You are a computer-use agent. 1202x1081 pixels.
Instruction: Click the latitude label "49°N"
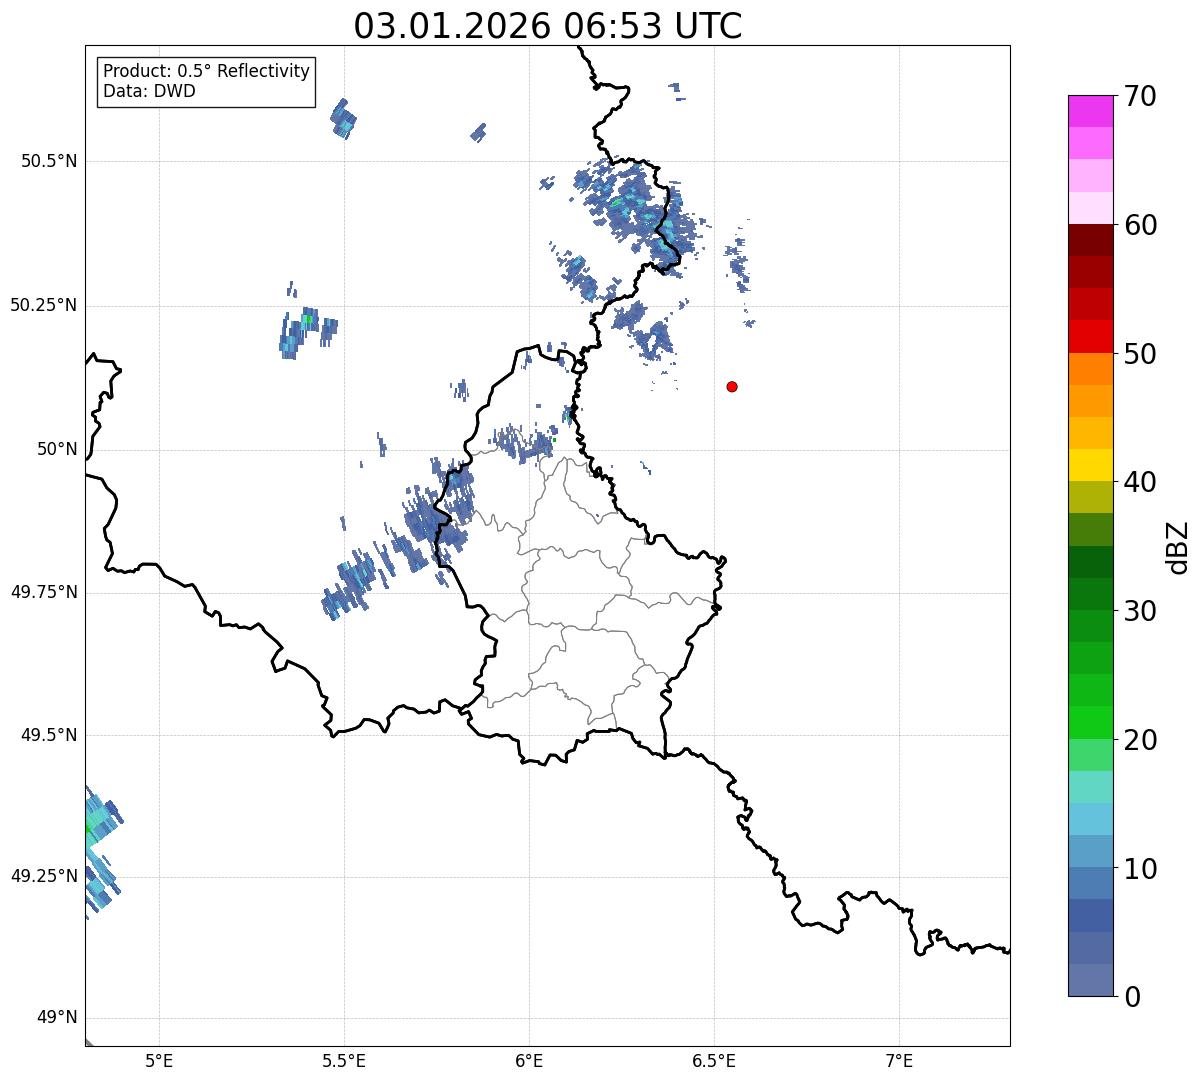(57, 1018)
